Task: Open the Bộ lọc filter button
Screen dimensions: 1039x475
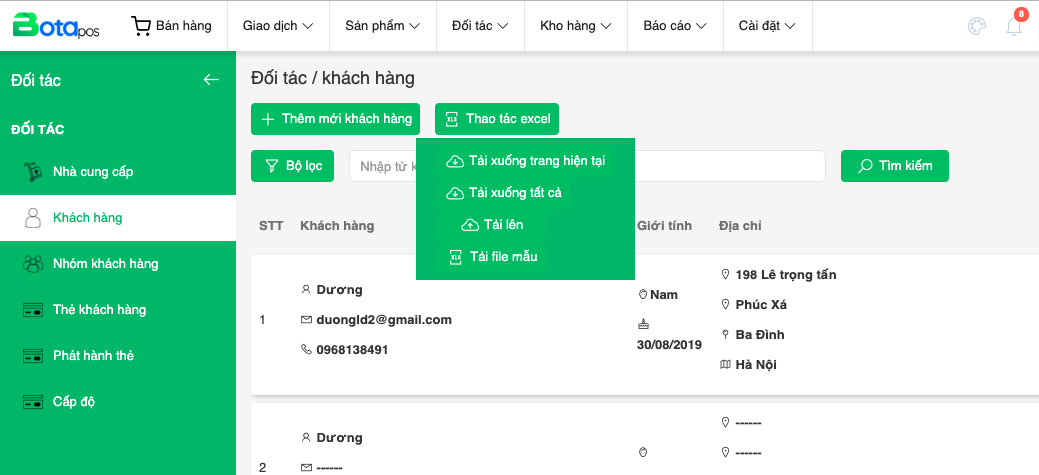Action: pyautogui.click(x=293, y=166)
